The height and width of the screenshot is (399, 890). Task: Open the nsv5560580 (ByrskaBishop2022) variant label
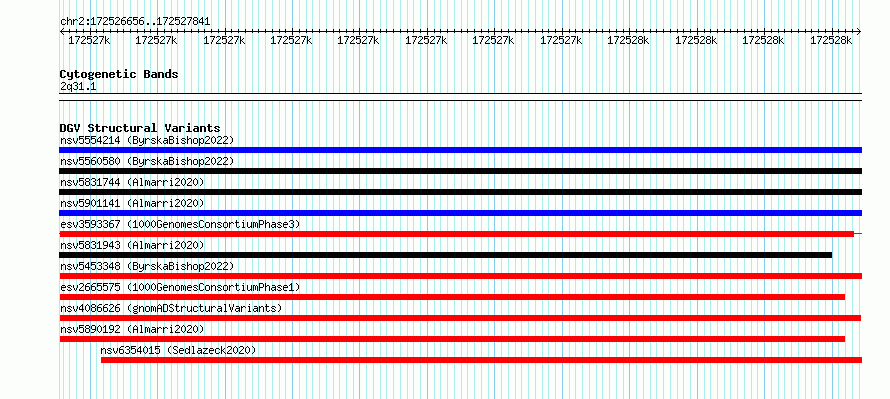[x=147, y=161]
